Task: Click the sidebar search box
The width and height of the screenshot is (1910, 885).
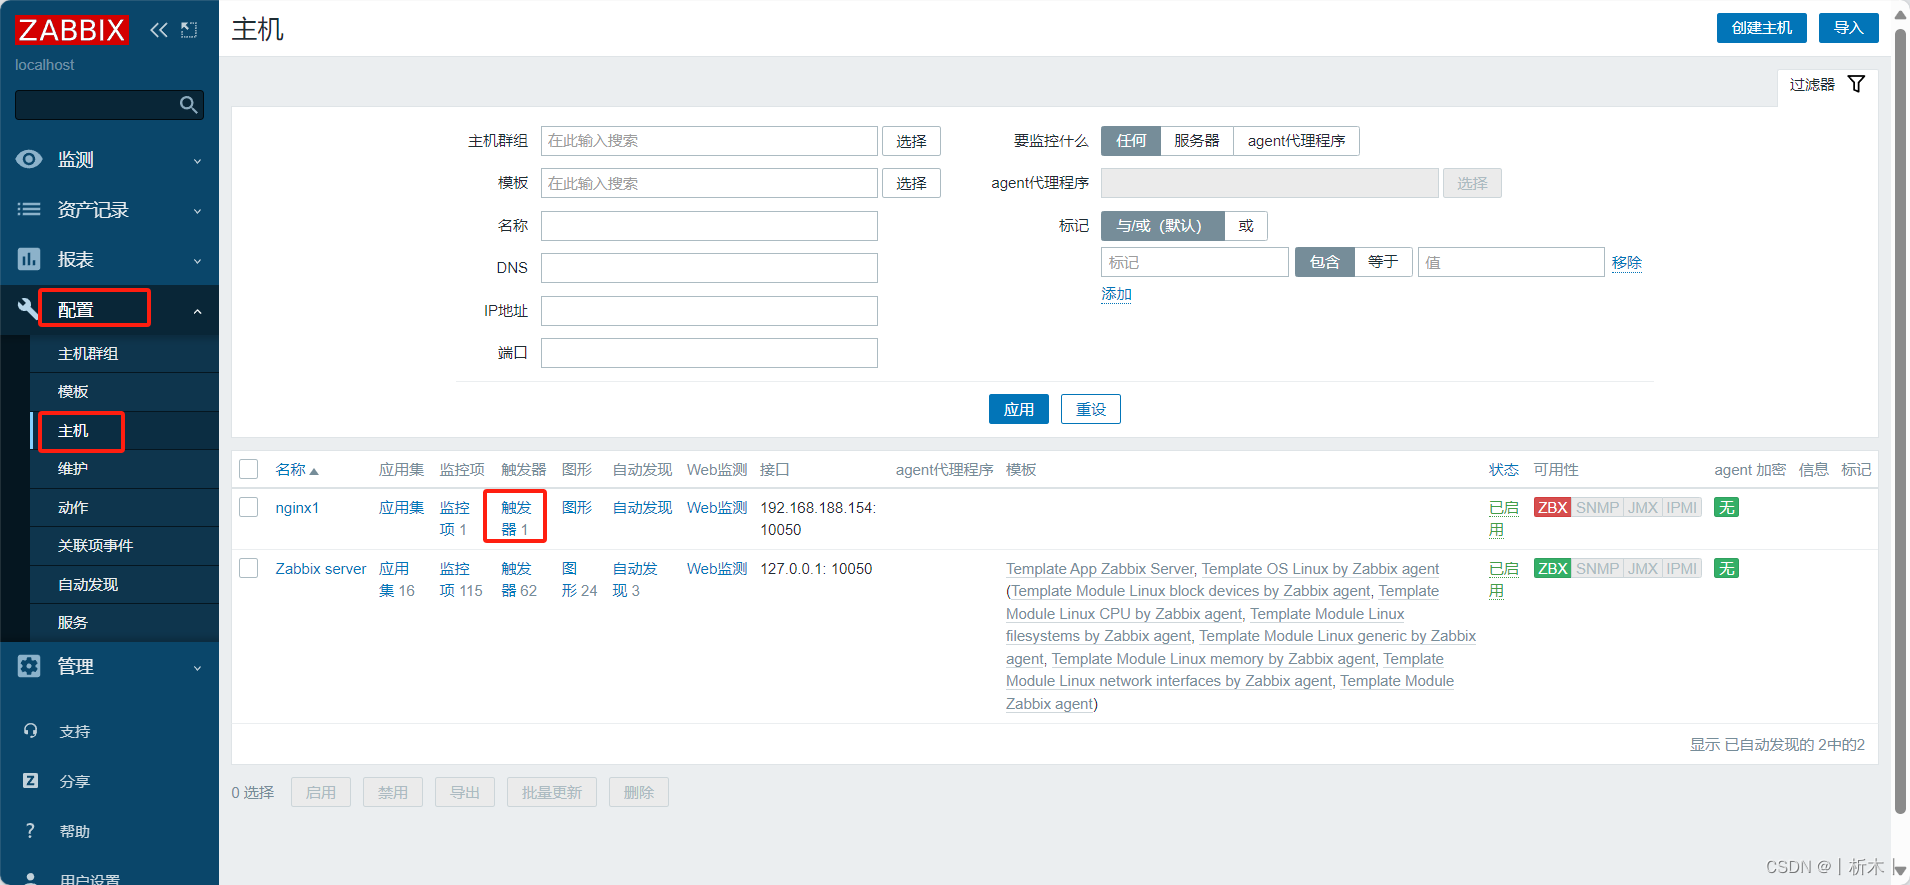Action: pyautogui.click(x=109, y=105)
